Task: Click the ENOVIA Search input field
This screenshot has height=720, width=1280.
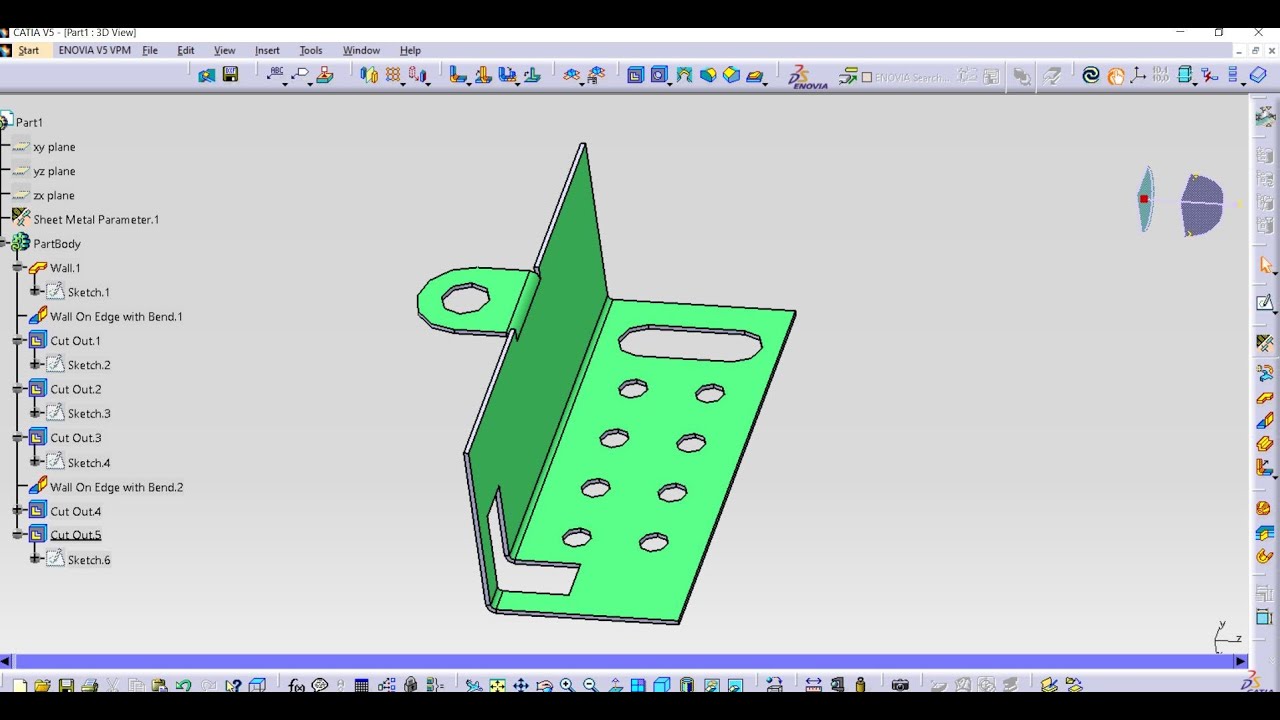Action: (911, 77)
